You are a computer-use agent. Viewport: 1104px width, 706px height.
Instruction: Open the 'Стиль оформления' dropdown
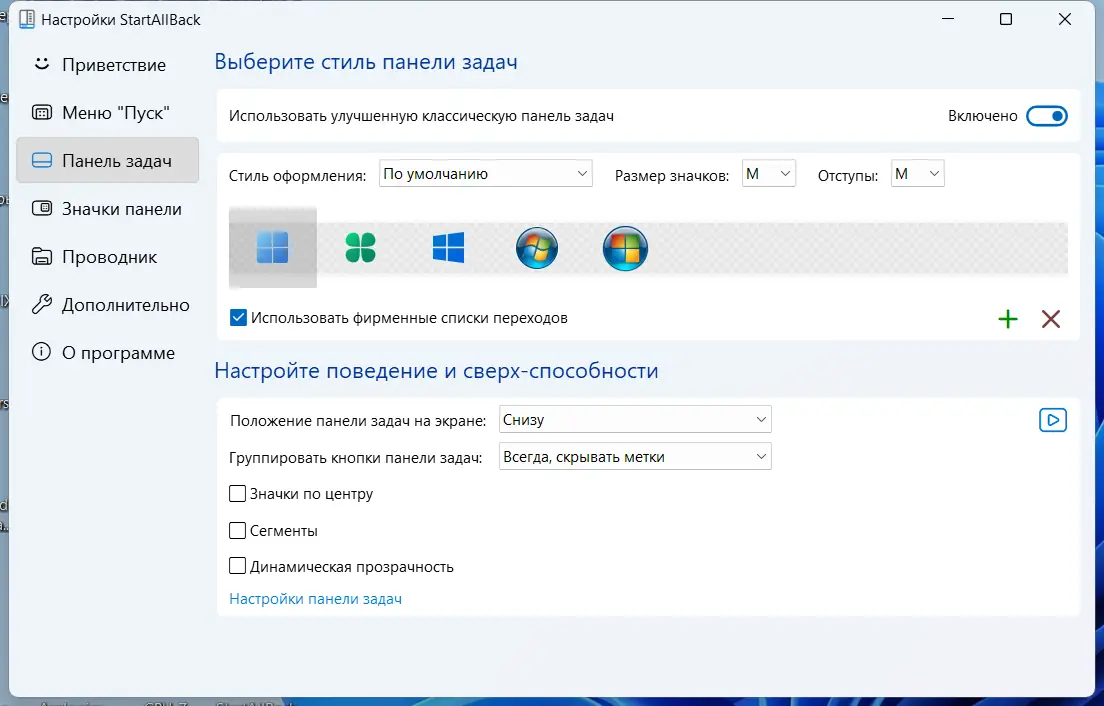(x=484, y=173)
